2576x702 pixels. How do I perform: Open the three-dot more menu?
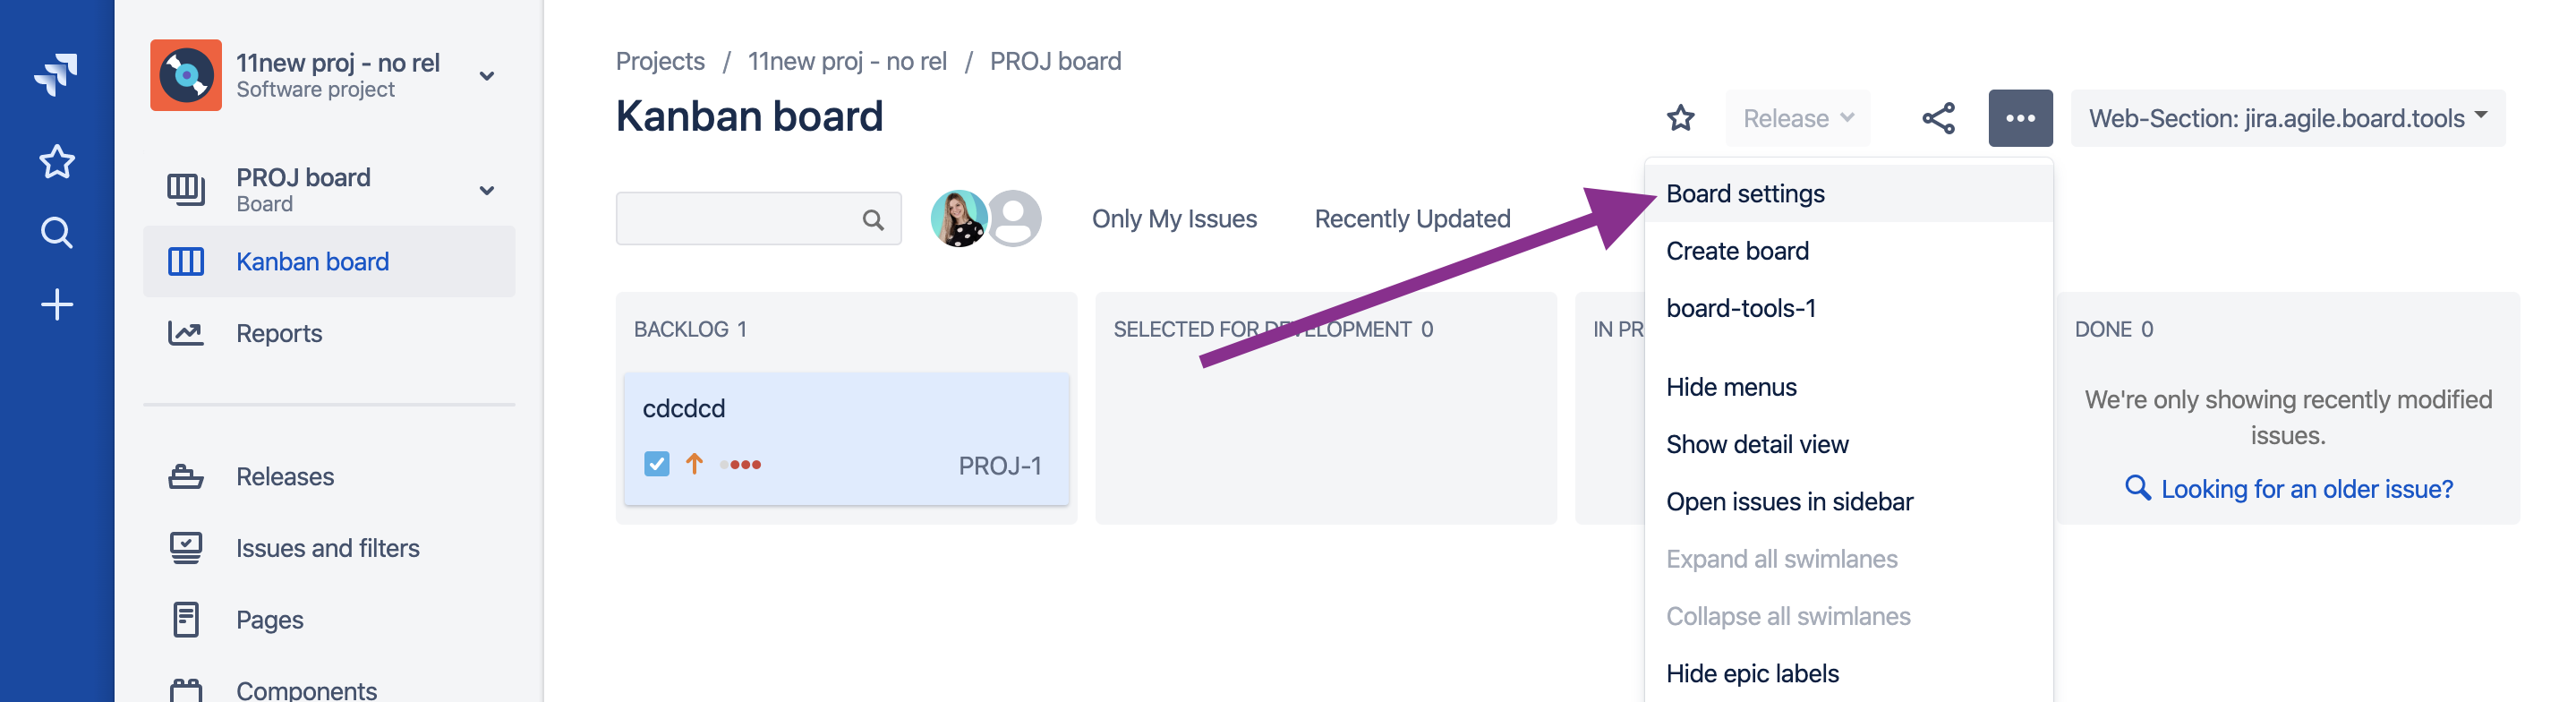(2019, 119)
